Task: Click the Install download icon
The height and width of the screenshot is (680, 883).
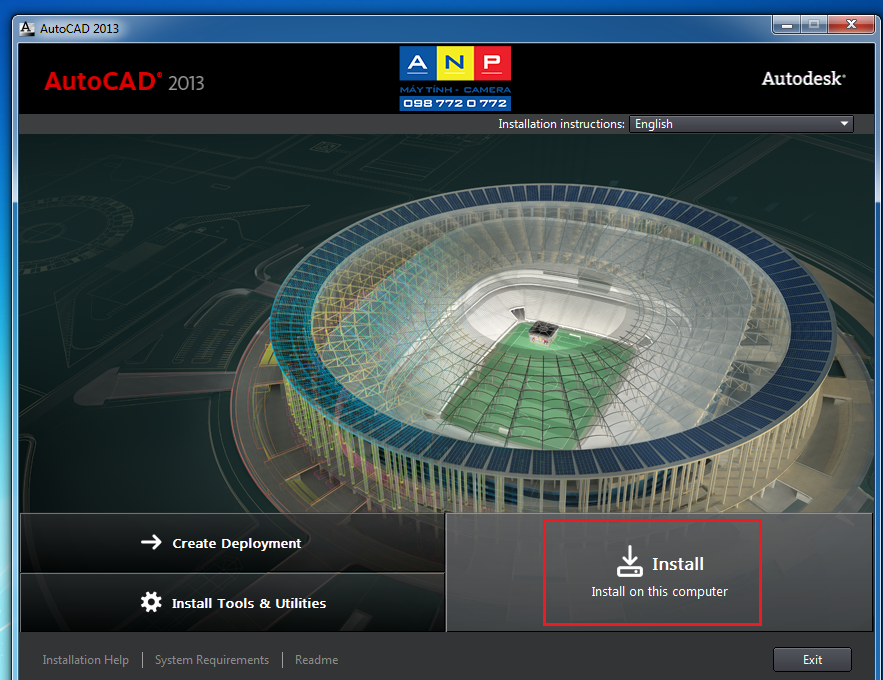Action: [630, 561]
